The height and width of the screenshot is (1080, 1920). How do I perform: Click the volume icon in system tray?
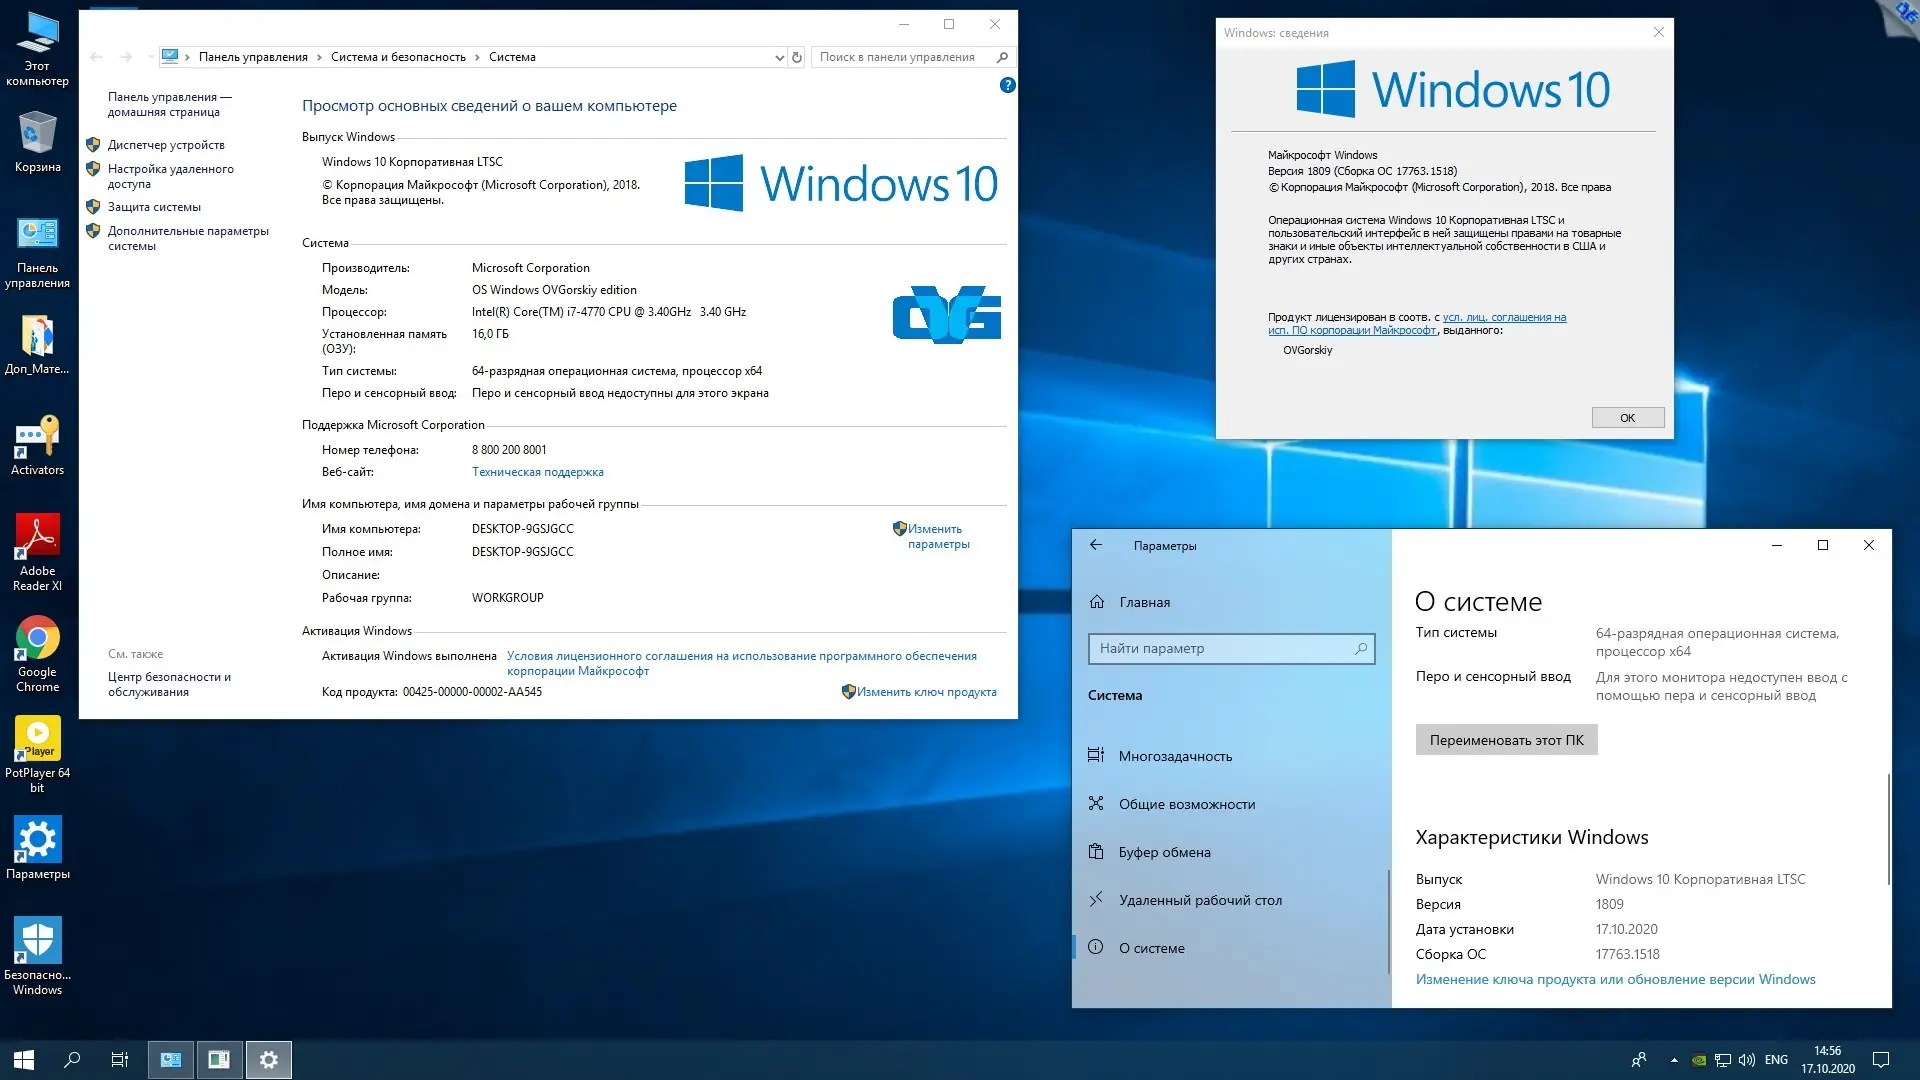click(1747, 1060)
